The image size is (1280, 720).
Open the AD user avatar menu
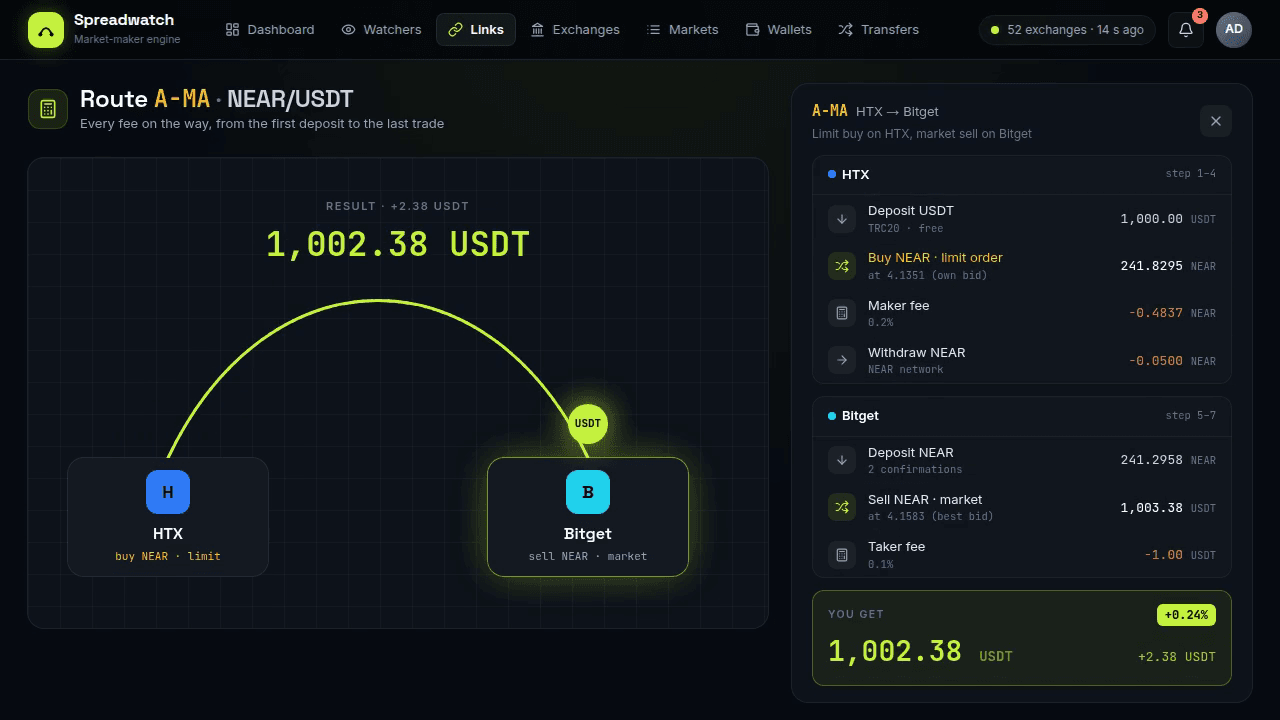tap(1234, 30)
